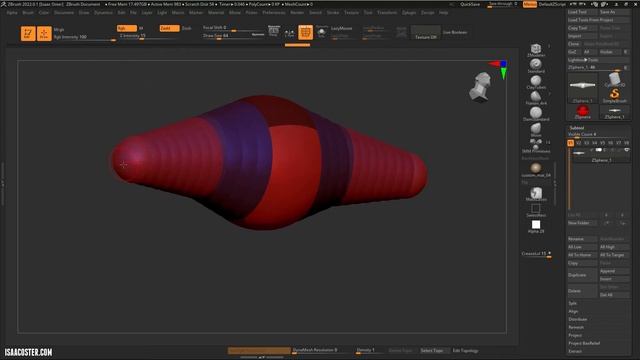The width and height of the screenshot is (640, 360).
Task: Open the Alpha menu
Action: coord(12,13)
